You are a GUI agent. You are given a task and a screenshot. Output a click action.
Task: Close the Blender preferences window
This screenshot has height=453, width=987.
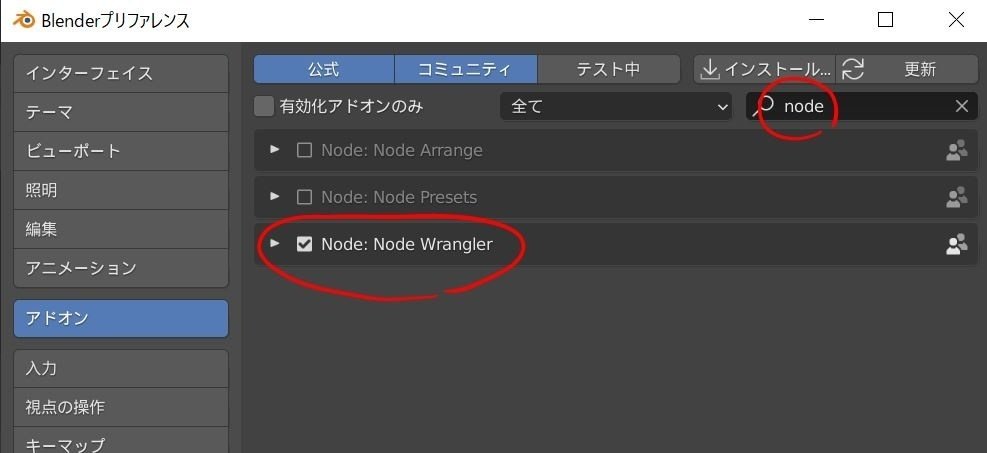(956, 20)
